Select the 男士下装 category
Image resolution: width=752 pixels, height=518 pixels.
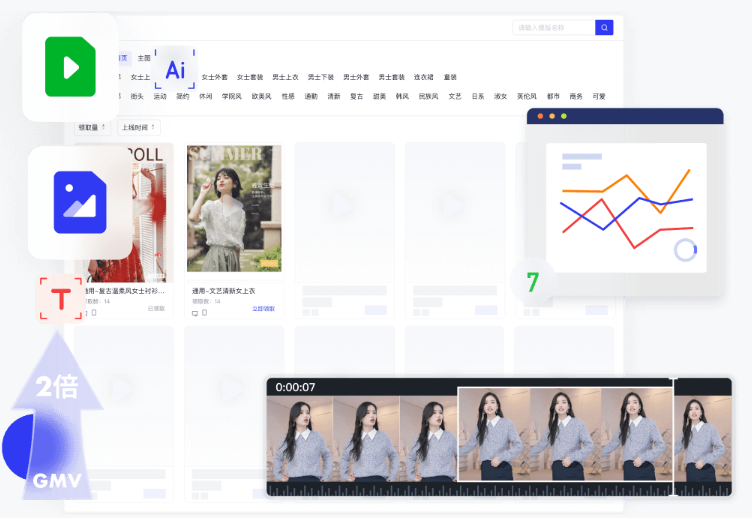pos(321,77)
